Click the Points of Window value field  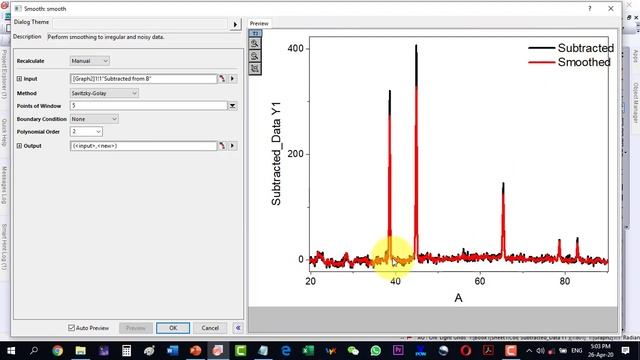tap(149, 106)
